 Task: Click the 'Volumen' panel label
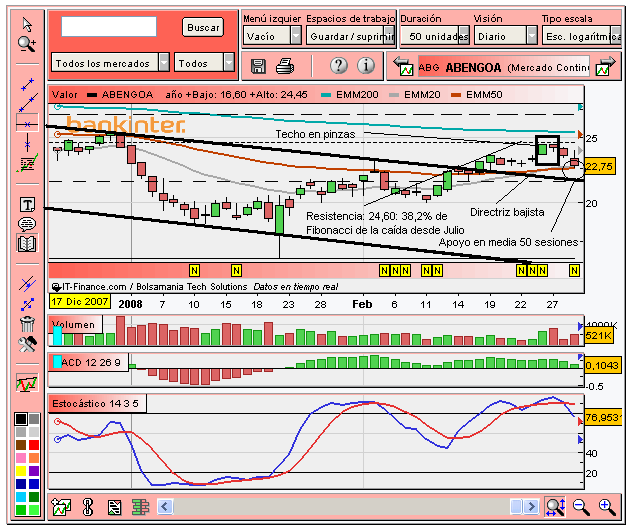click(x=73, y=324)
